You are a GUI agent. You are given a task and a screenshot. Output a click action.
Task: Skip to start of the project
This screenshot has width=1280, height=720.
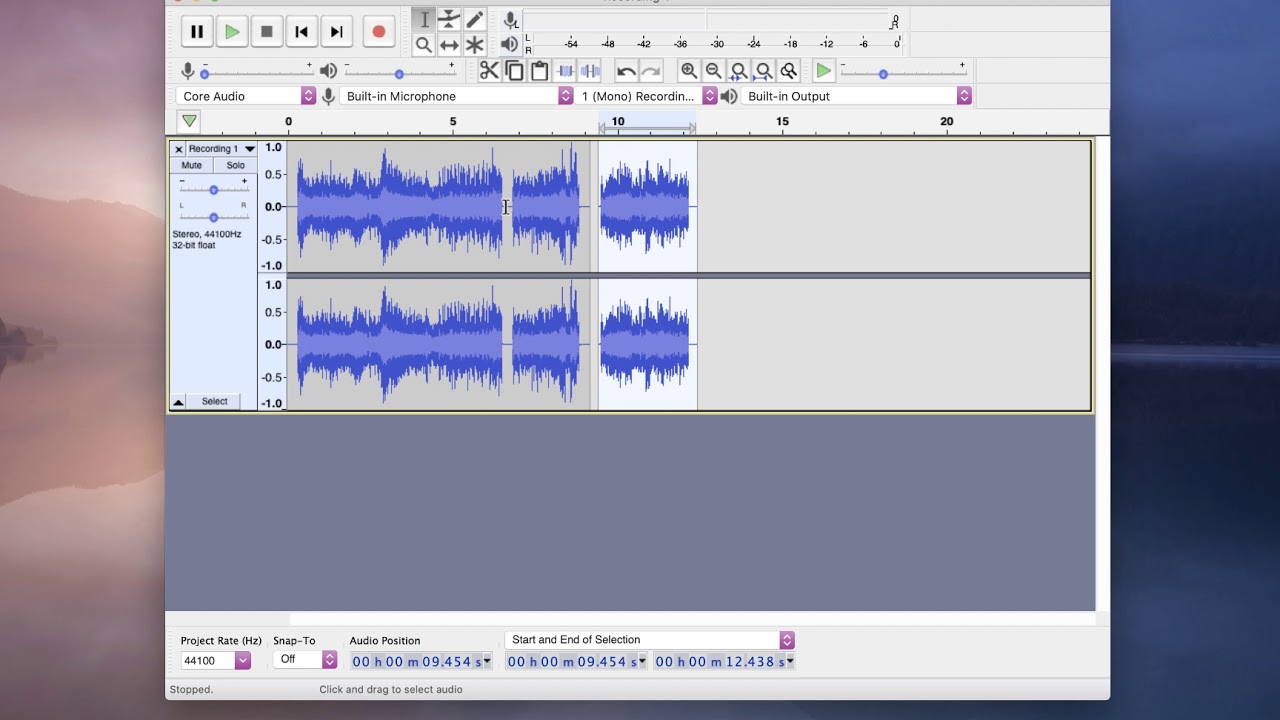point(302,32)
